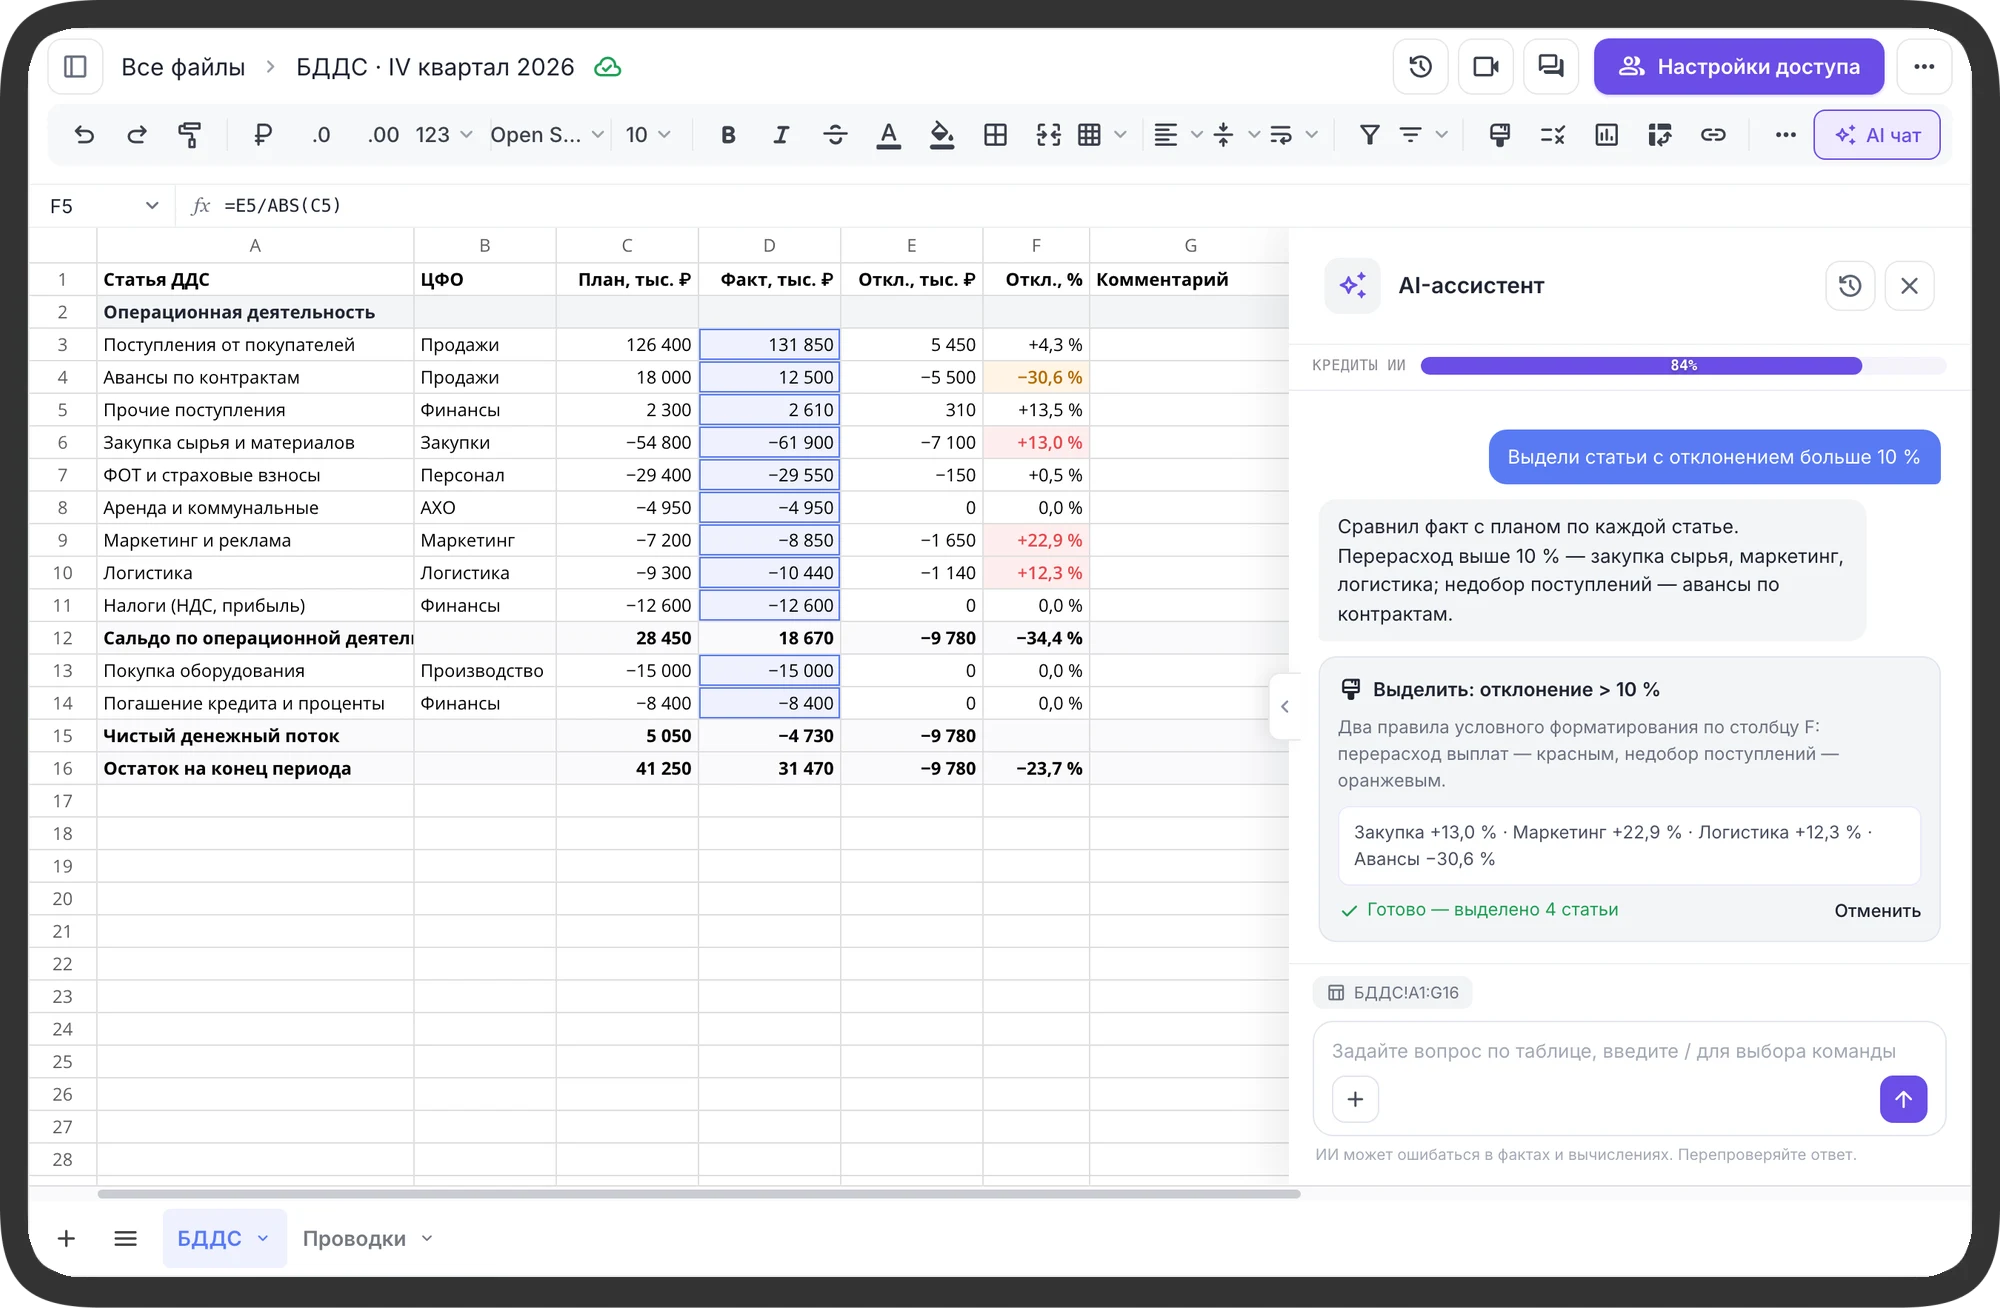The image size is (2000, 1308).
Task: Select the БДДС sheet tab
Action: tap(209, 1238)
